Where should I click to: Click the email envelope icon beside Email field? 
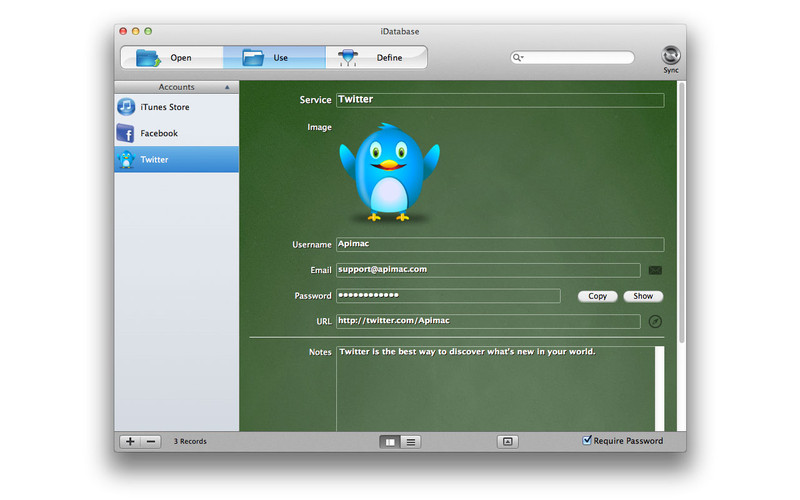click(655, 270)
